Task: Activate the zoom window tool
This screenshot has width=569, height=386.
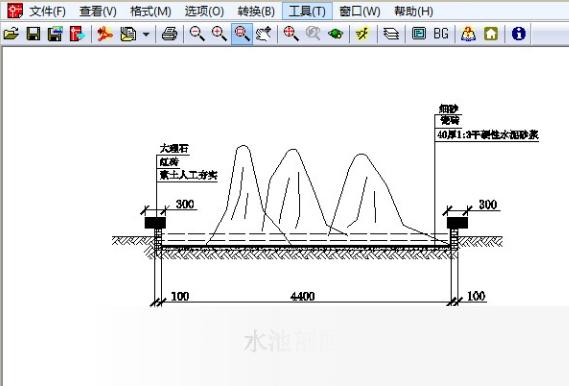Action: (x=242, y=34)
